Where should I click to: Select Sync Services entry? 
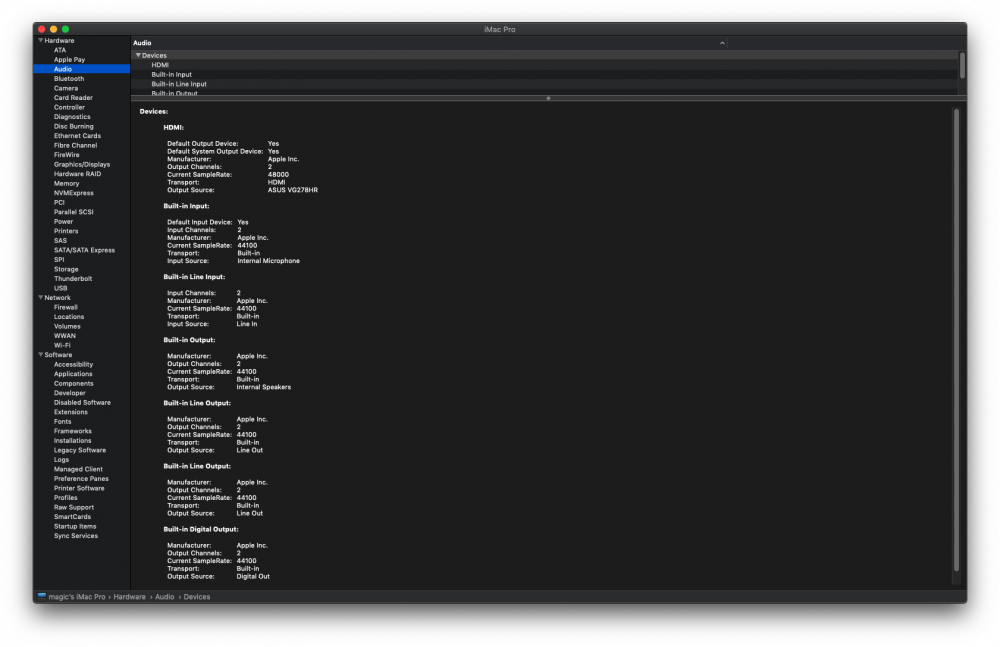[x=76, y=536]
